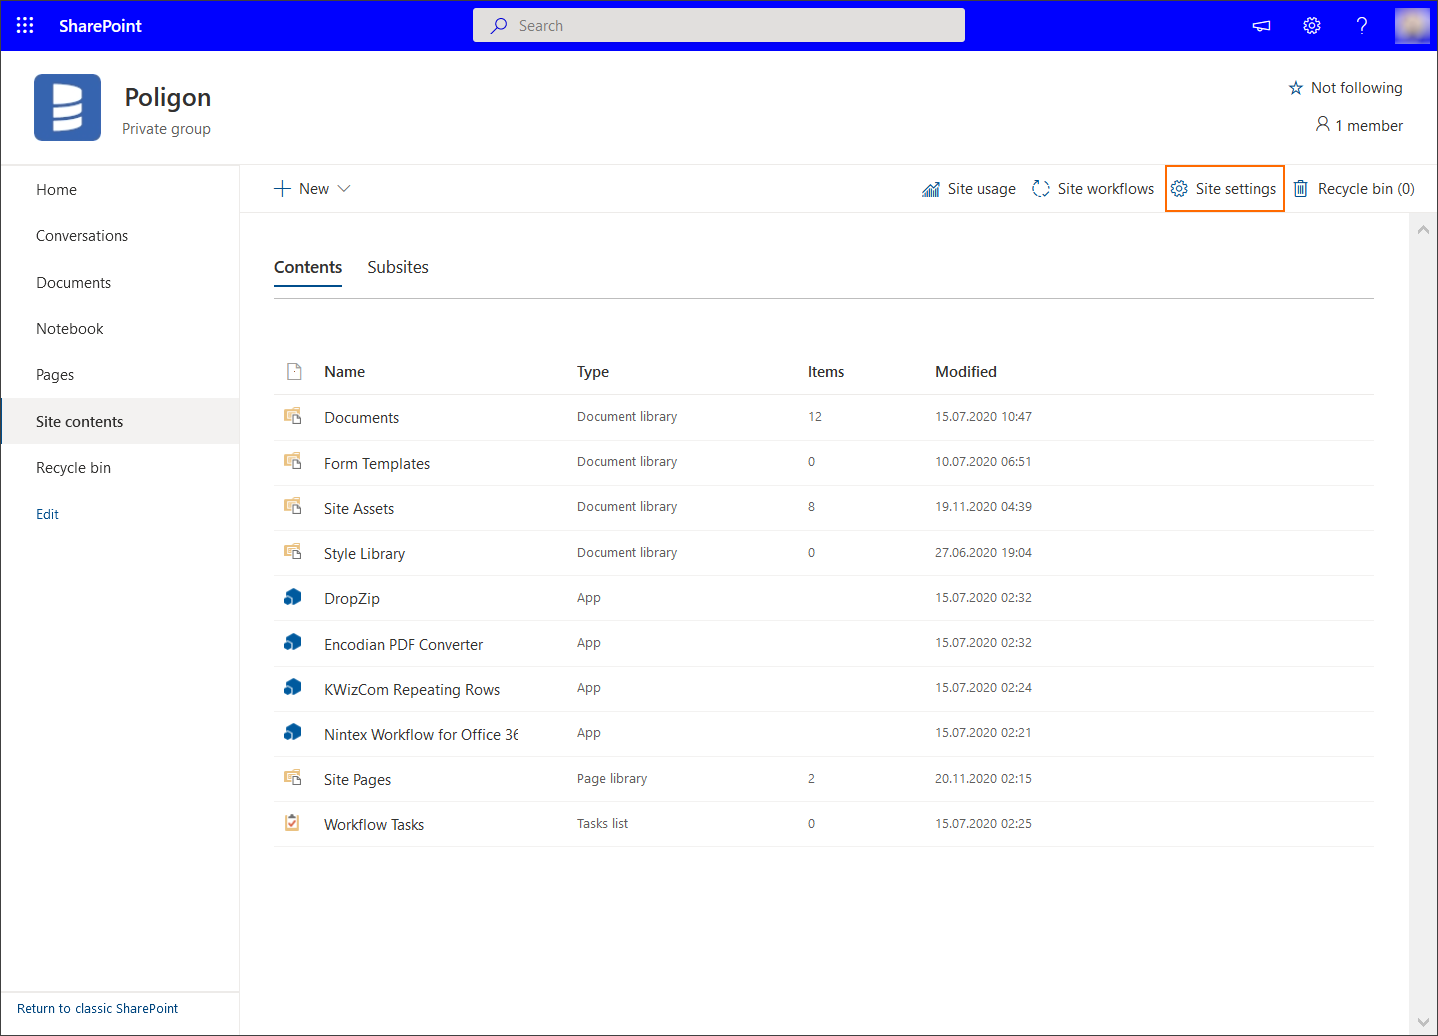Open Site settings
This screenshot has width=1438, height=1036.
(1224, 189)
